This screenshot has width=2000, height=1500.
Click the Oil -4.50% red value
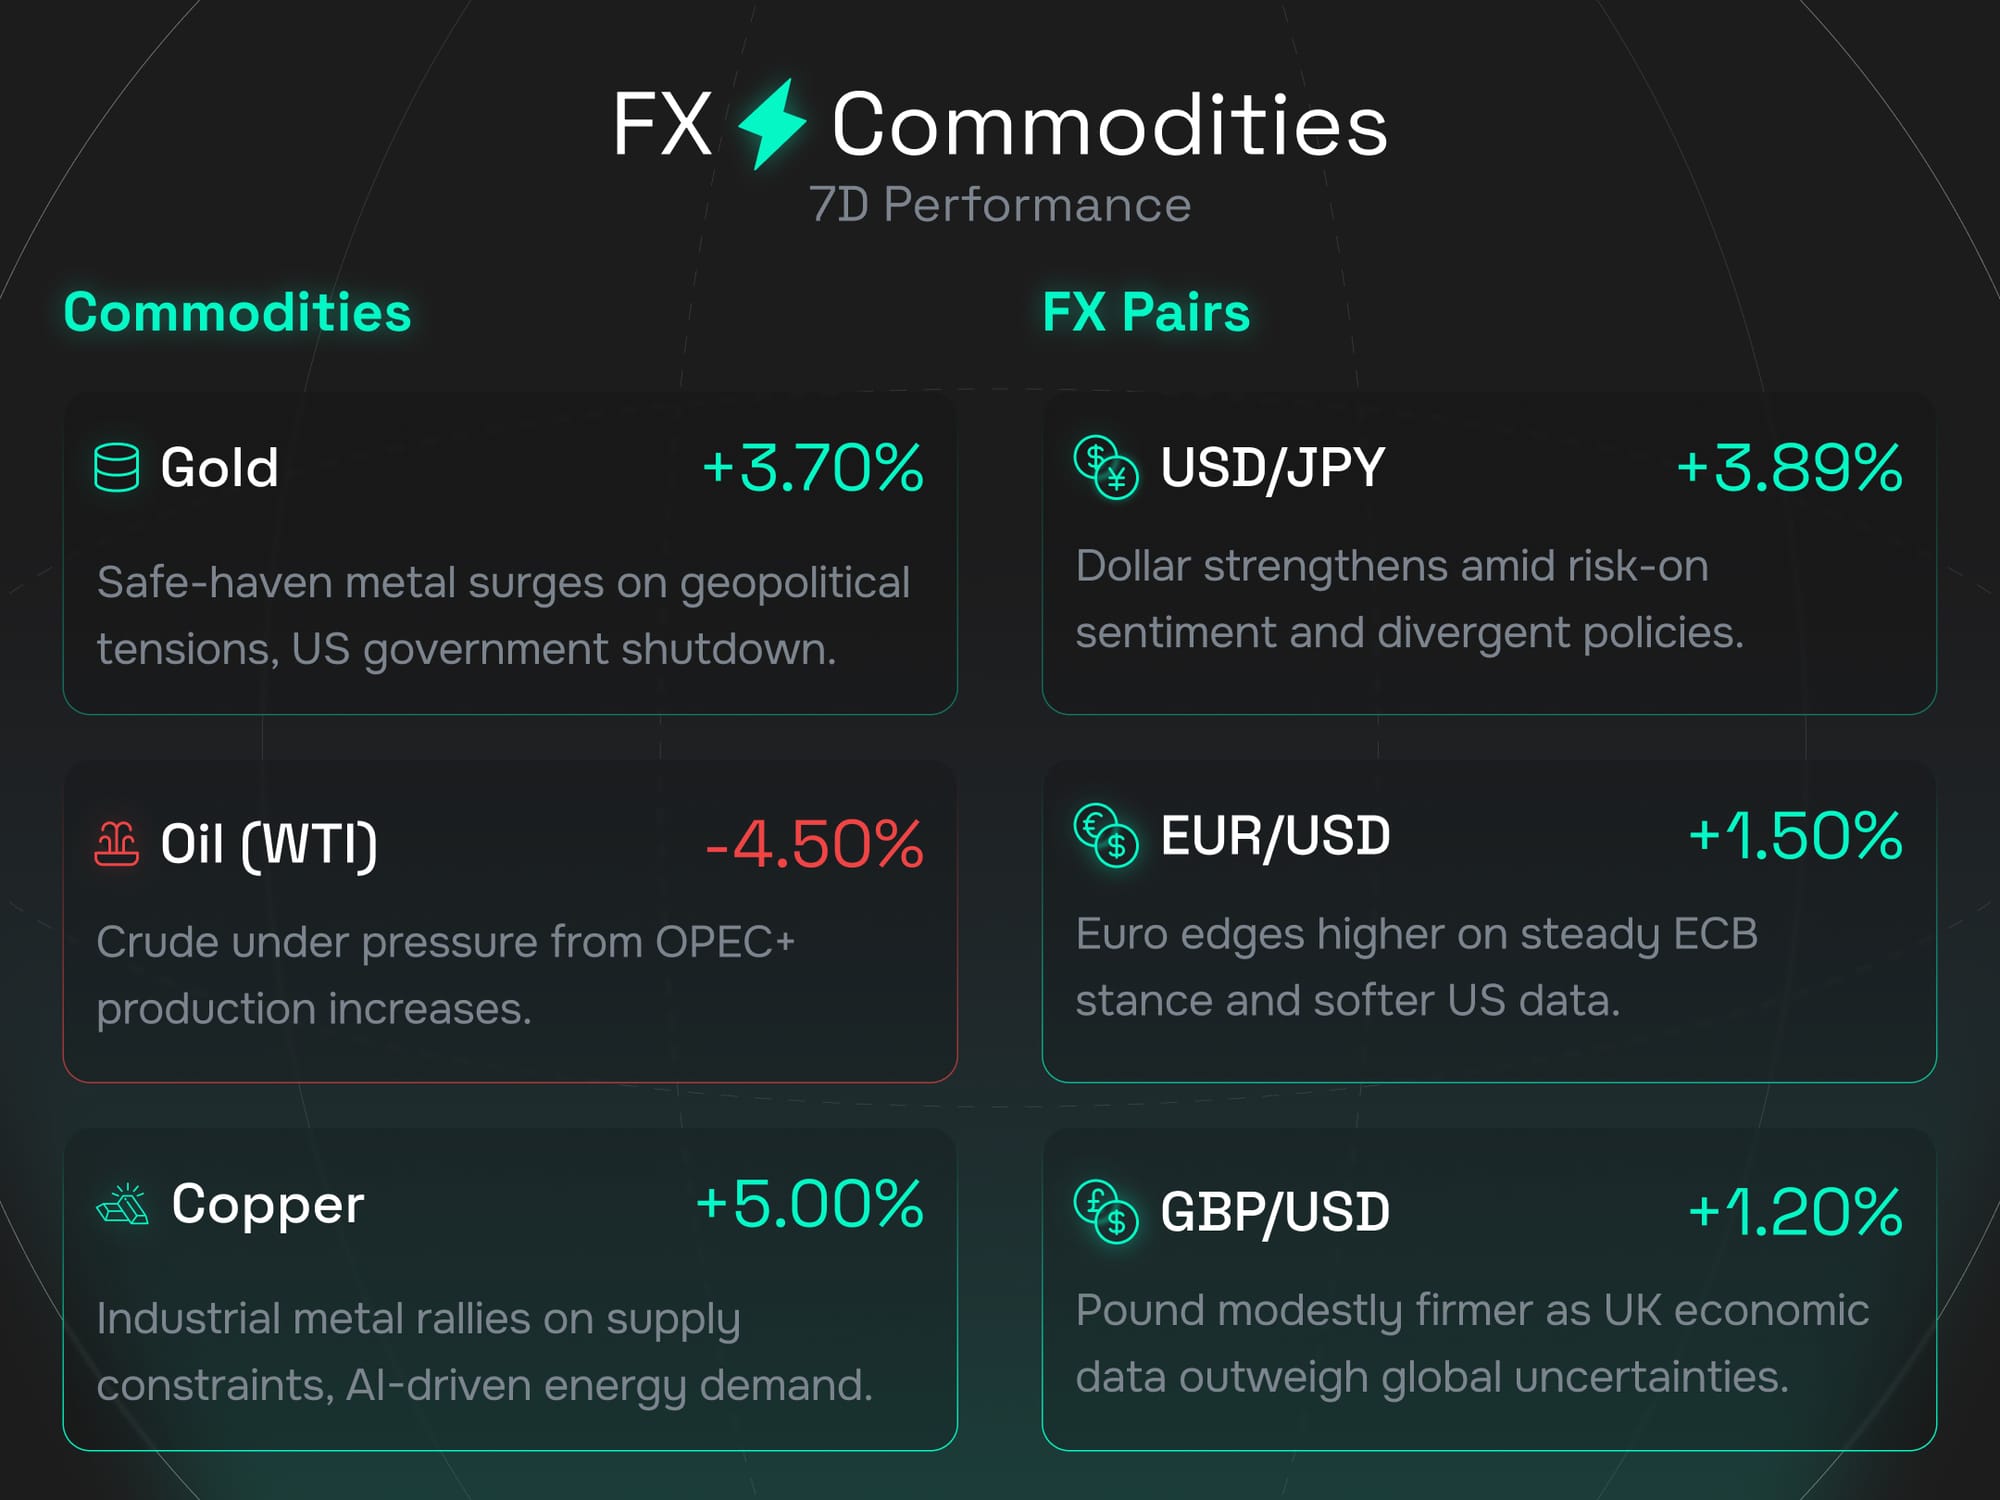point(814,843)
